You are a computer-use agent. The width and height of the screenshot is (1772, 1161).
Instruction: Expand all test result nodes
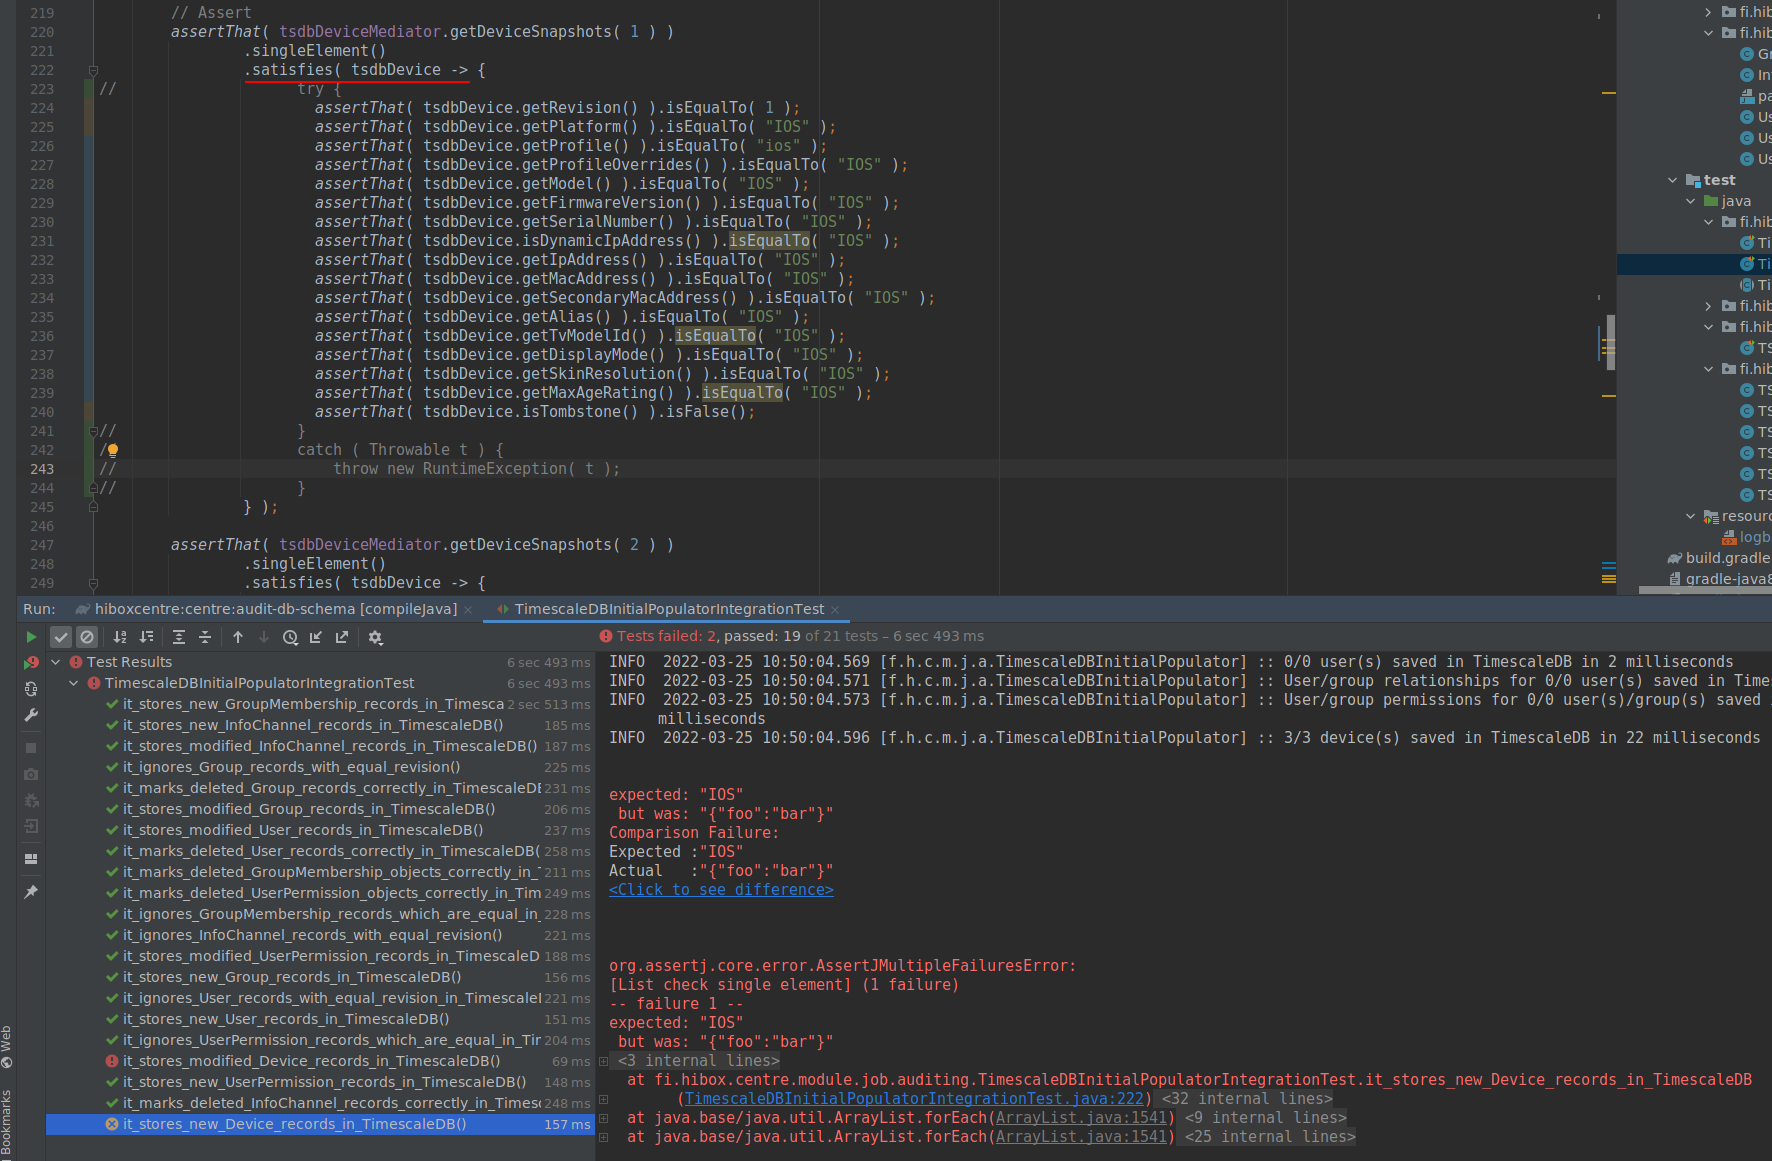point(179,637)
